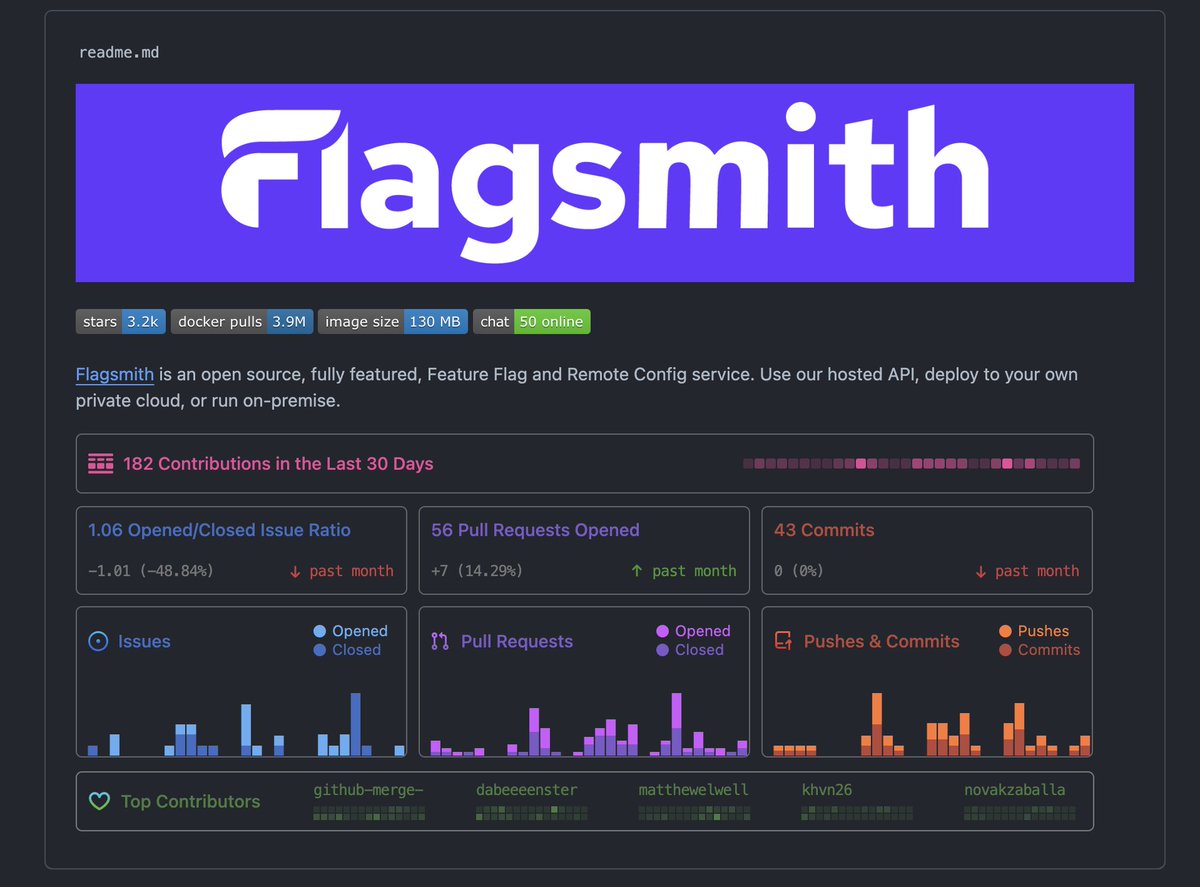Image resolution: width=1200 pixels, height=887 pixels.
Task: Click the Issues card title
Action: pos(144,642)
